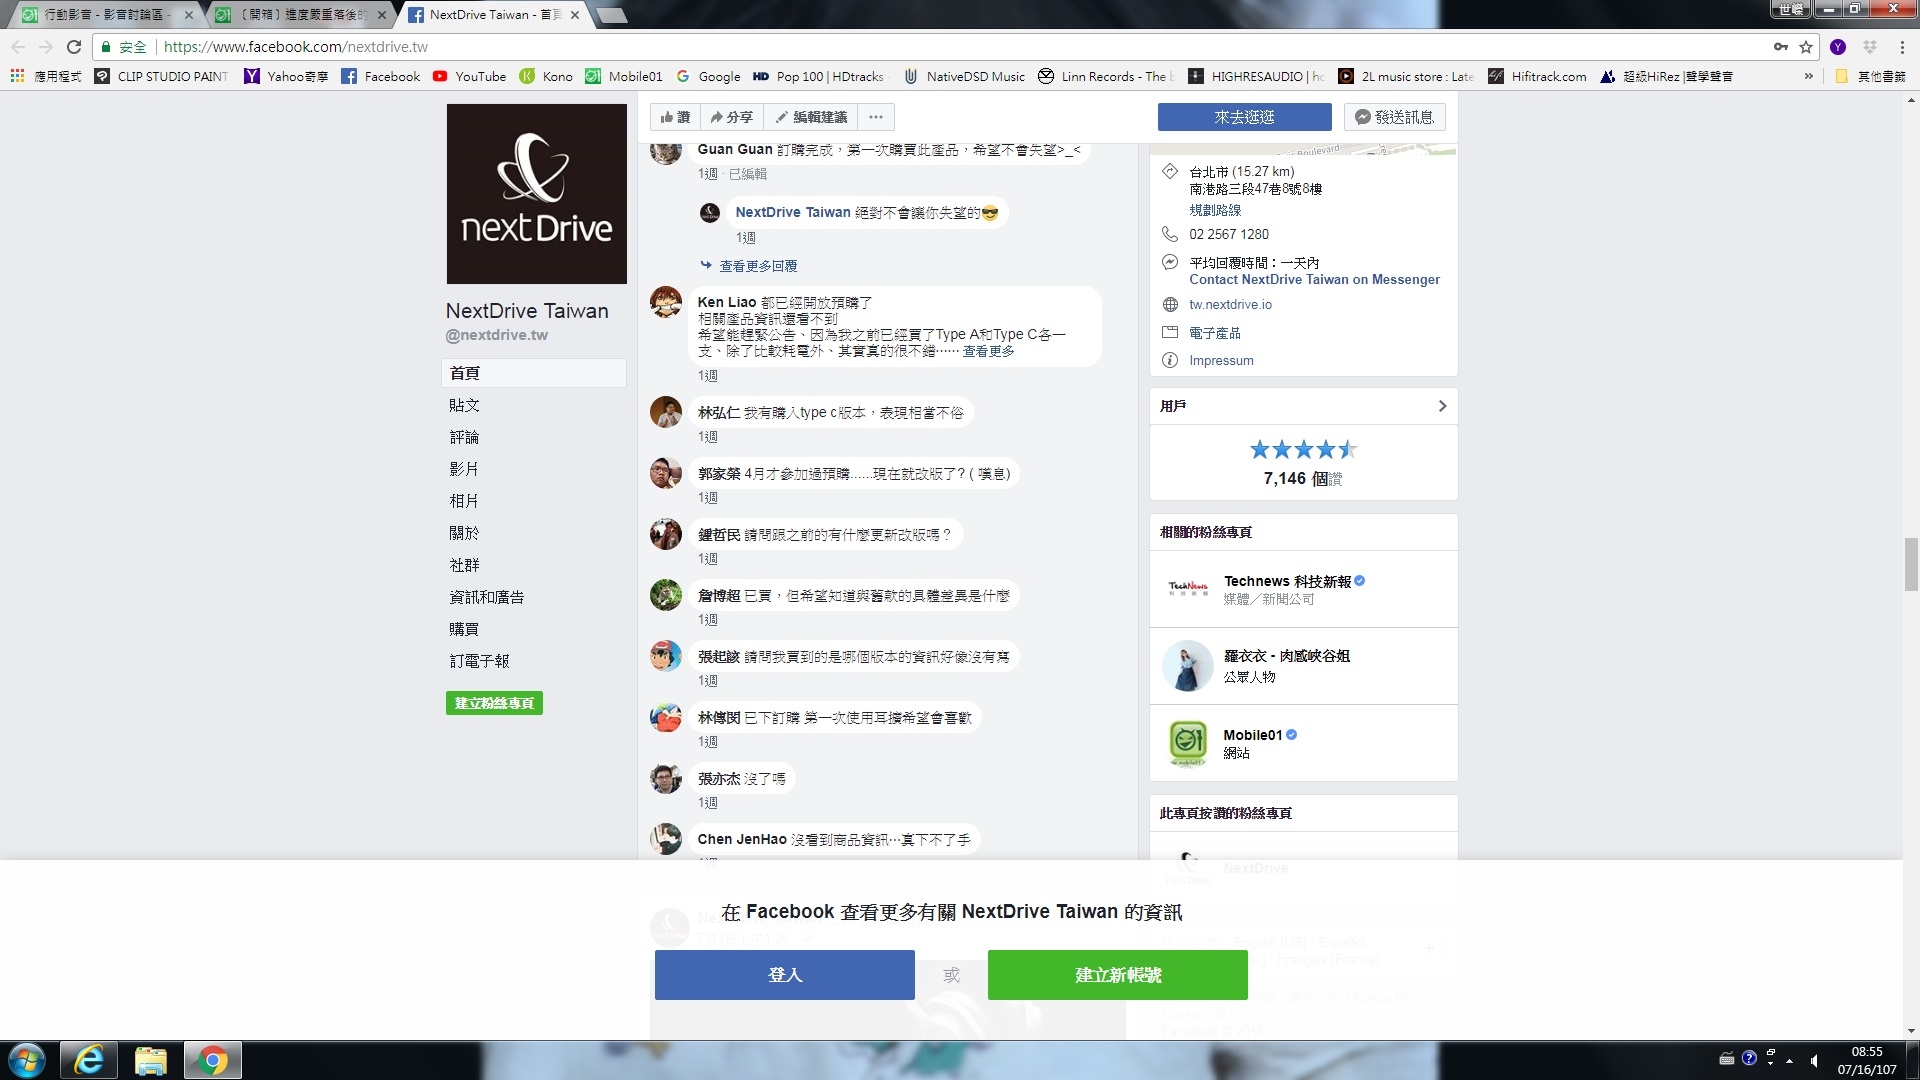Screen dimensions: 1920x1080
Task: Click the green 建立新帳號 button
Action: [x=1117, y=975]
